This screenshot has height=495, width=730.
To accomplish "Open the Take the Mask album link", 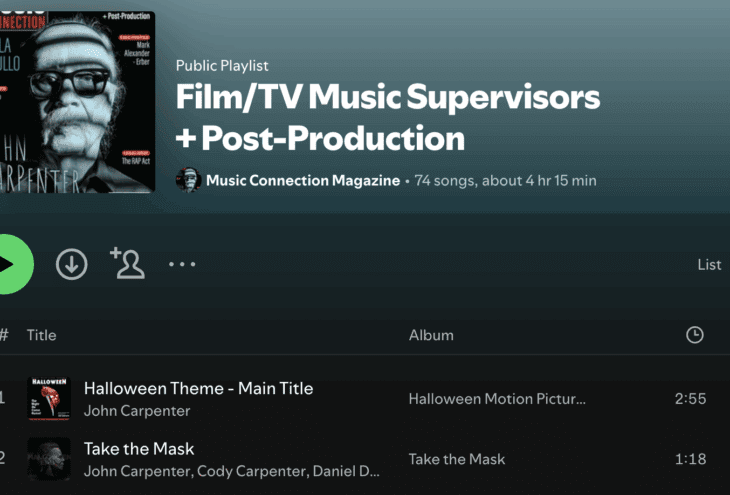I will point(457,459).
